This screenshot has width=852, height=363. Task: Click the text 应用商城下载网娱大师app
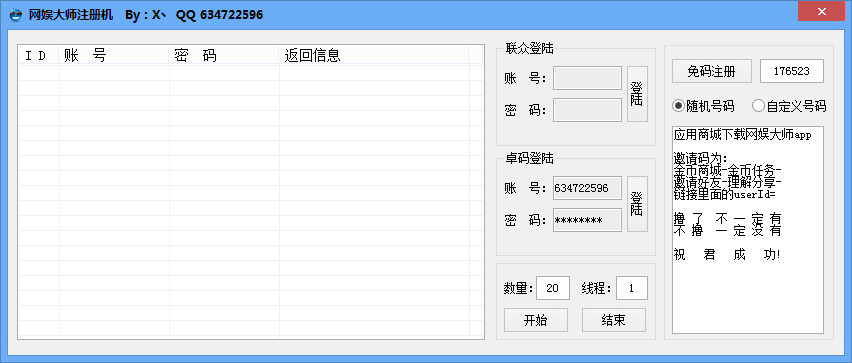(x=742, y=135)
